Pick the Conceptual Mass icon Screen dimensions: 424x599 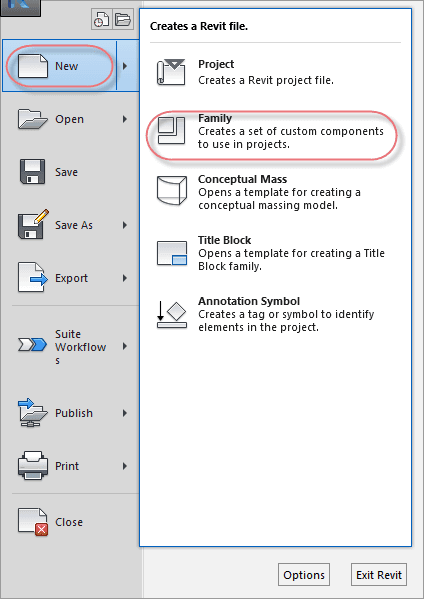(x=172, y=190)
